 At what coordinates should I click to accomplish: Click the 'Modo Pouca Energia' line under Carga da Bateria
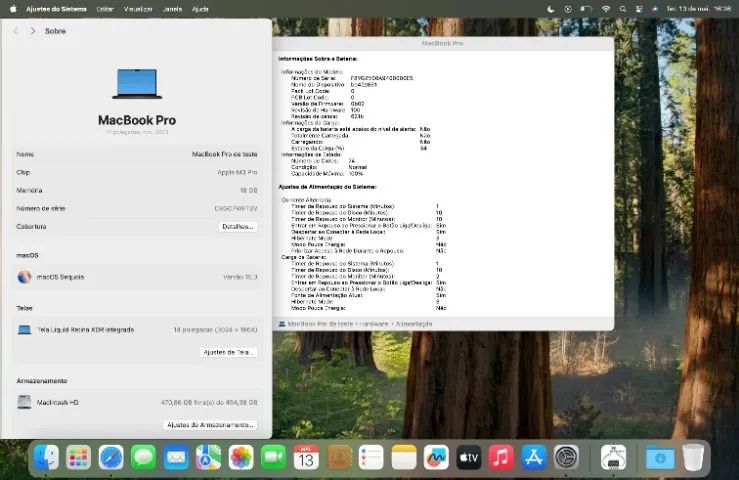369,308
